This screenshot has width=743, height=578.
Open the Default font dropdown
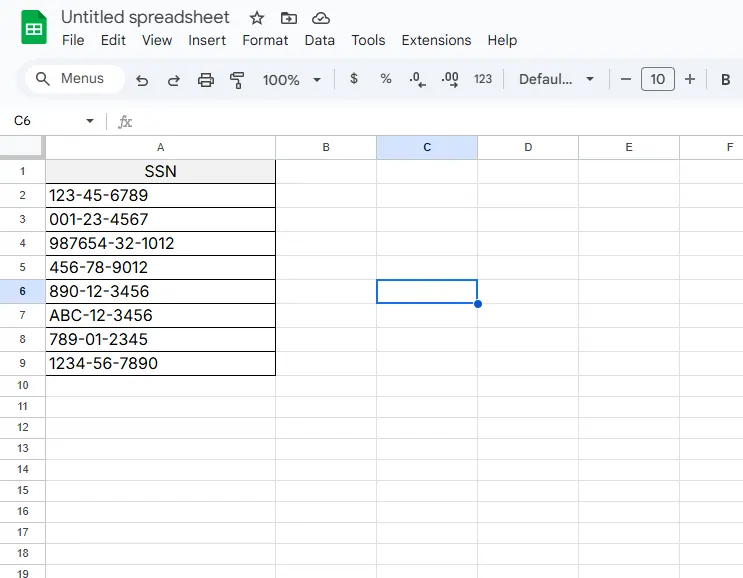point(556,79)
